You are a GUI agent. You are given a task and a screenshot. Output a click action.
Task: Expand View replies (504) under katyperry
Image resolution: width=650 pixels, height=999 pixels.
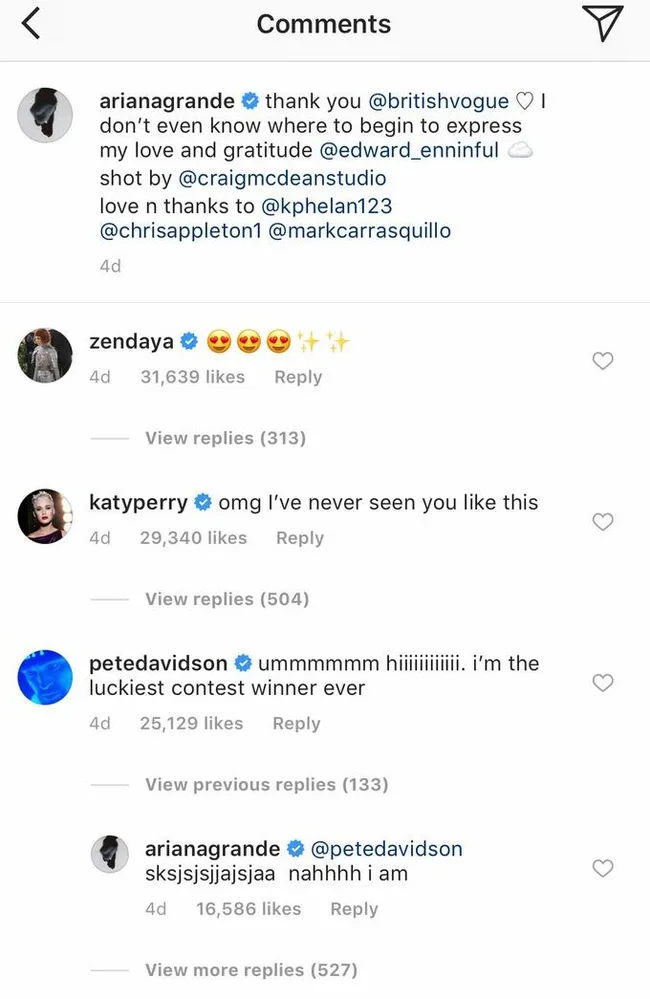point(227,599)
